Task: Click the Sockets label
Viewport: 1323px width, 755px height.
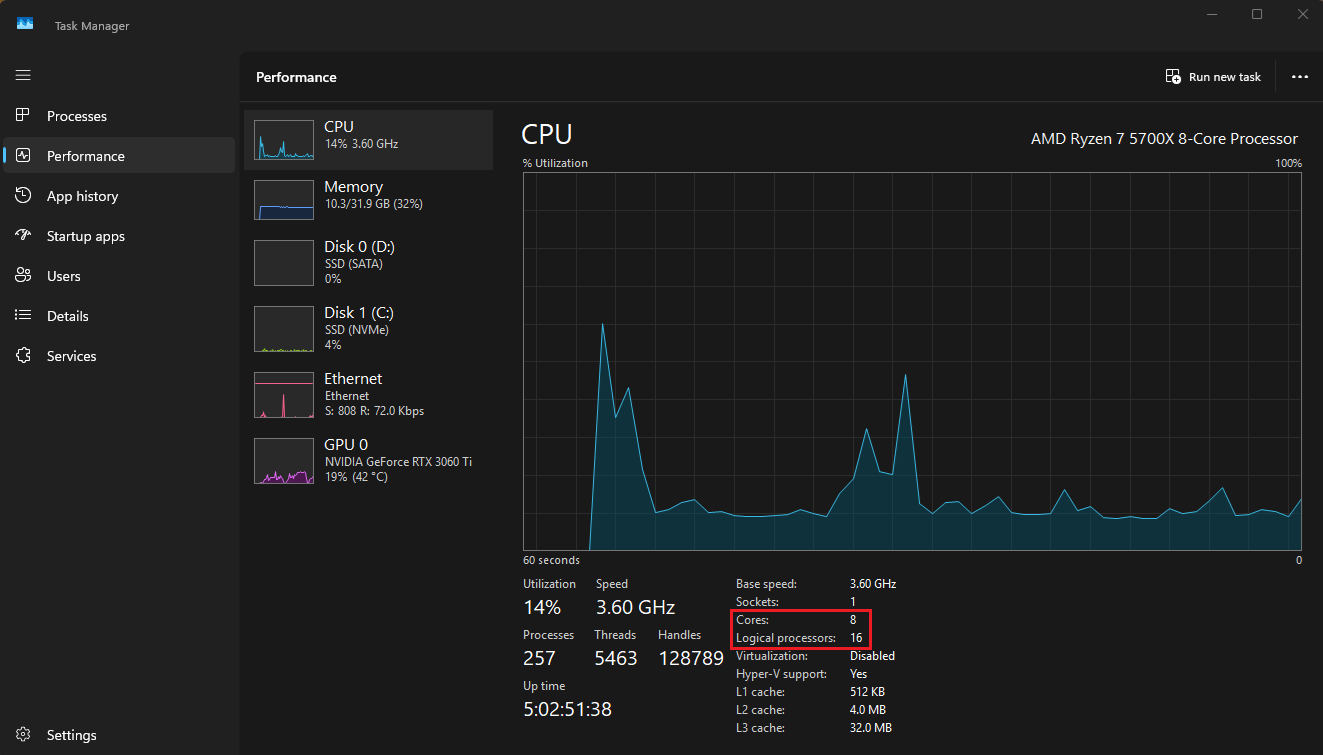Action: click(758, 602)
